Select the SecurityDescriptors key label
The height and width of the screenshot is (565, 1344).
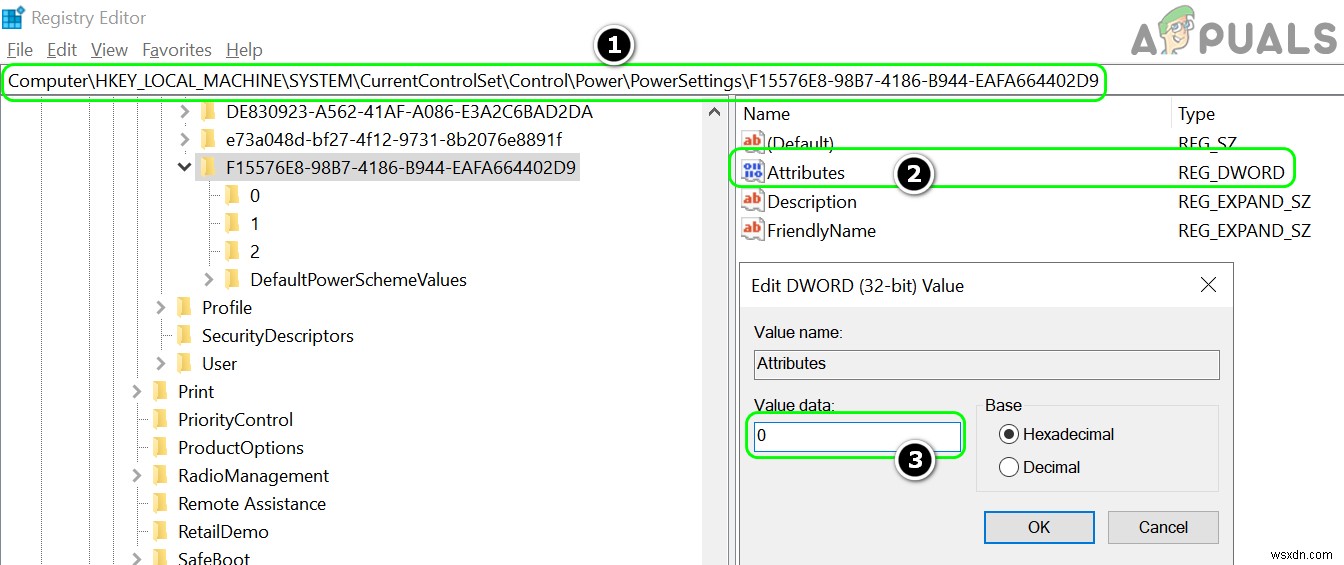[x=278, y=335]
